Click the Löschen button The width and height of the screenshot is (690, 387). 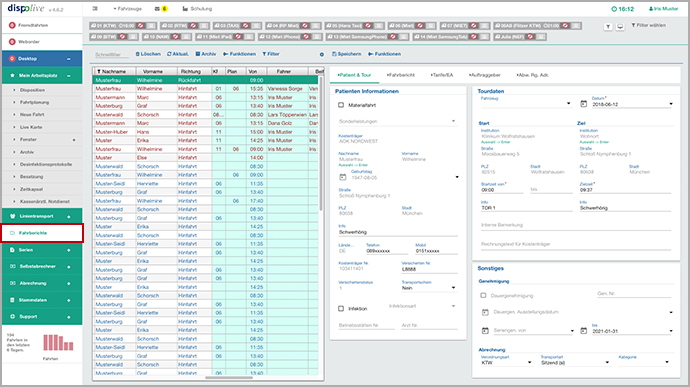[148, 54]
